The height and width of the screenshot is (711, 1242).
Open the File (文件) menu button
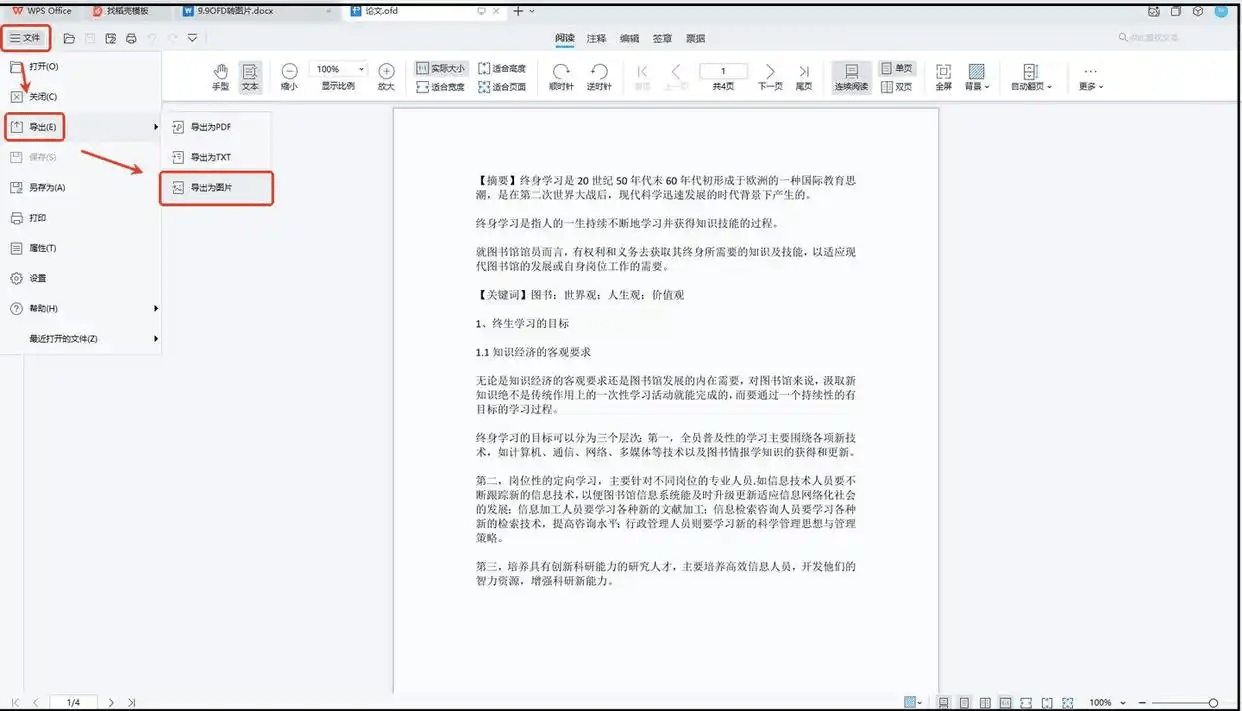[26, 38]
